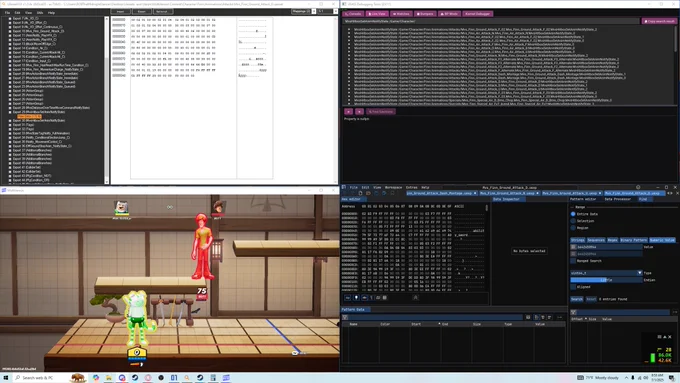This screenshot has height=383, width=680.
Task: Select the Entire Data range radio button
Action: point(573,214)
